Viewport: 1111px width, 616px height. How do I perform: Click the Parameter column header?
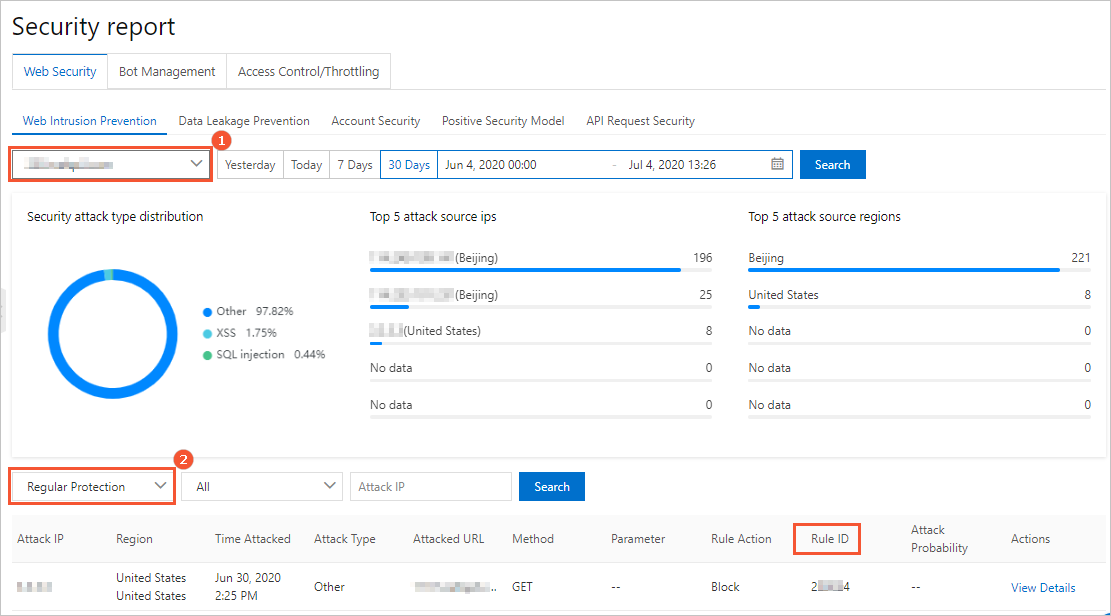638,539
